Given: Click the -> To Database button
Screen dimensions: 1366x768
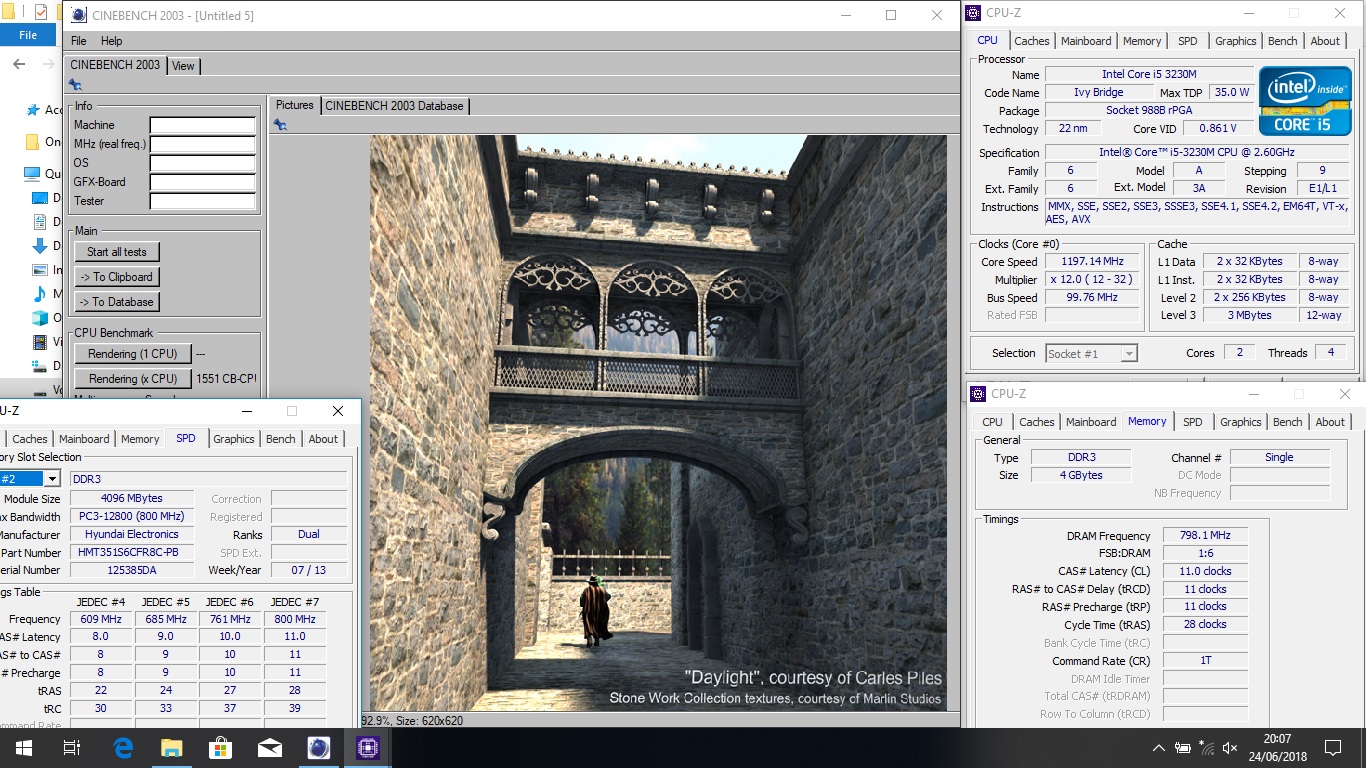Looking at the screenshot, I should tap(117, 302).
